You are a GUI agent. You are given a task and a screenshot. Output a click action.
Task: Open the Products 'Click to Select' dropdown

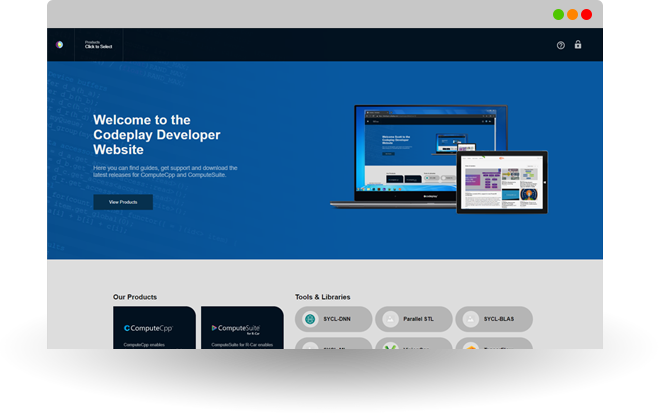(x=98, y=45)
